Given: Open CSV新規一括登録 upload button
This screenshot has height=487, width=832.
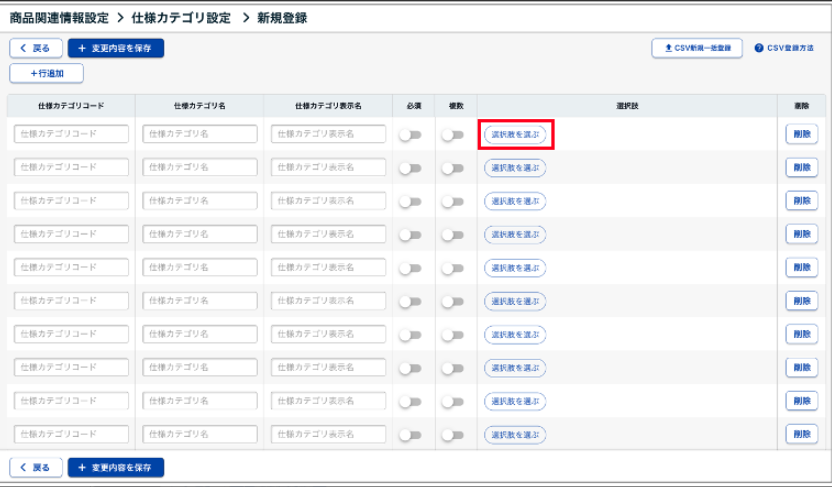Looking at the screenshot, I should (x=696, y=48).
